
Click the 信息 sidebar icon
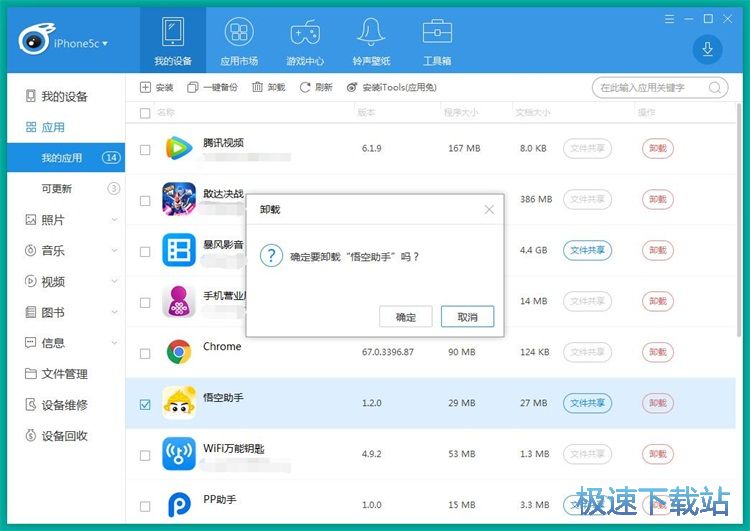click(31, 343)
